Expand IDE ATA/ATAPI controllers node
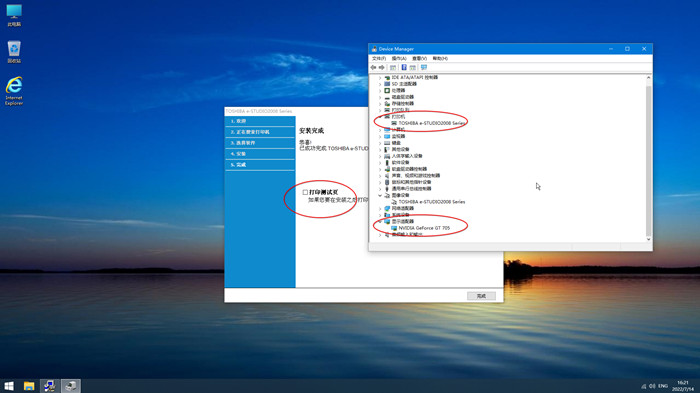 tap(380, 78)
